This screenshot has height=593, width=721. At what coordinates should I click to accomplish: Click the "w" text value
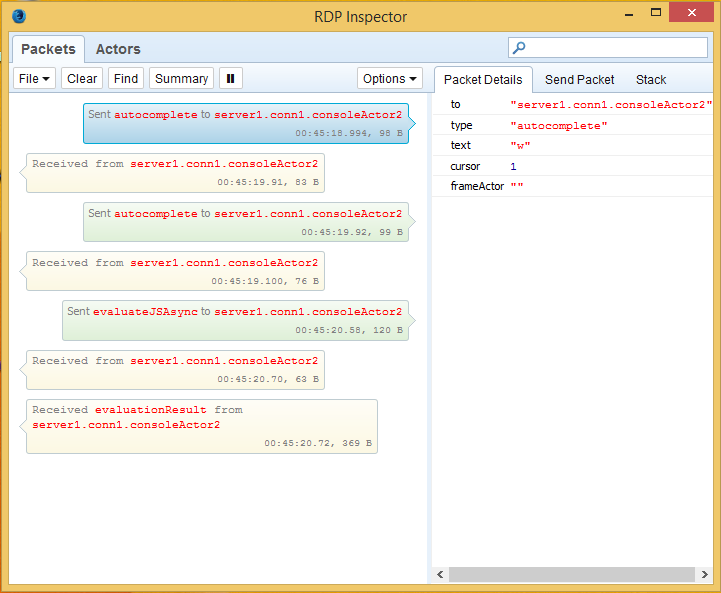pos(520,146)
